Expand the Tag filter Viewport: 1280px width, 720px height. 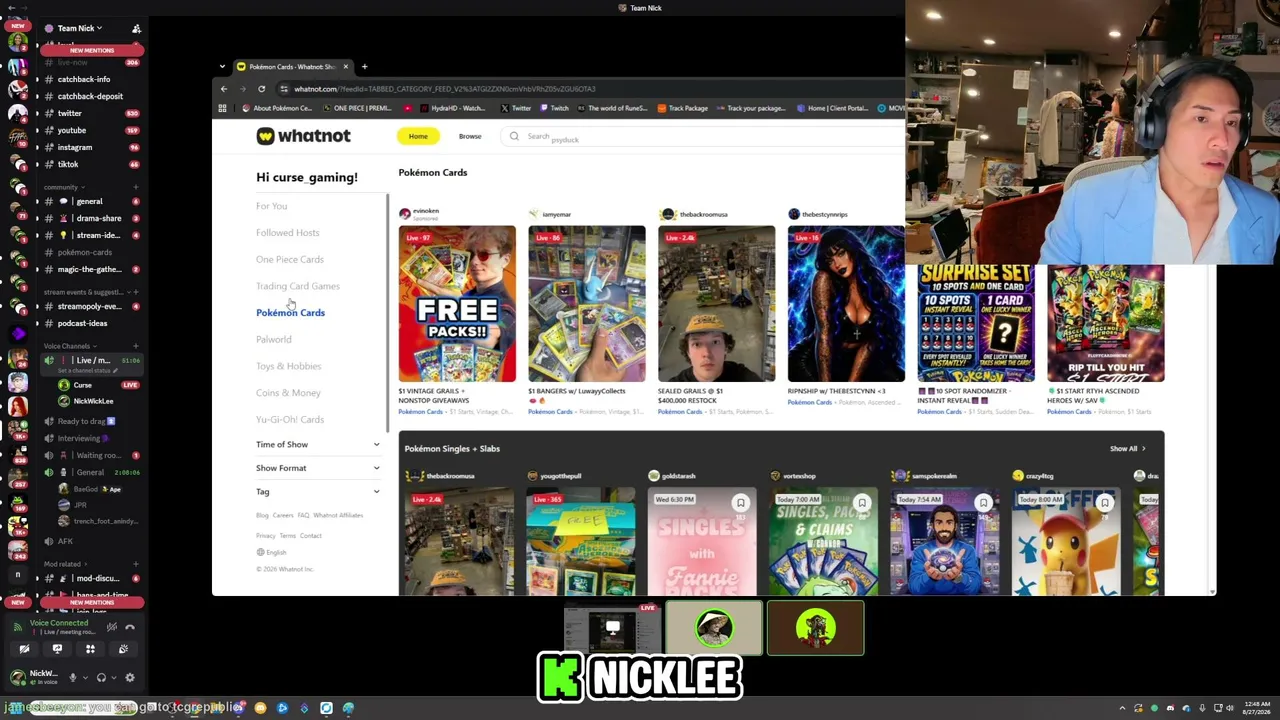pyautogui.click(x=317, y=491)
